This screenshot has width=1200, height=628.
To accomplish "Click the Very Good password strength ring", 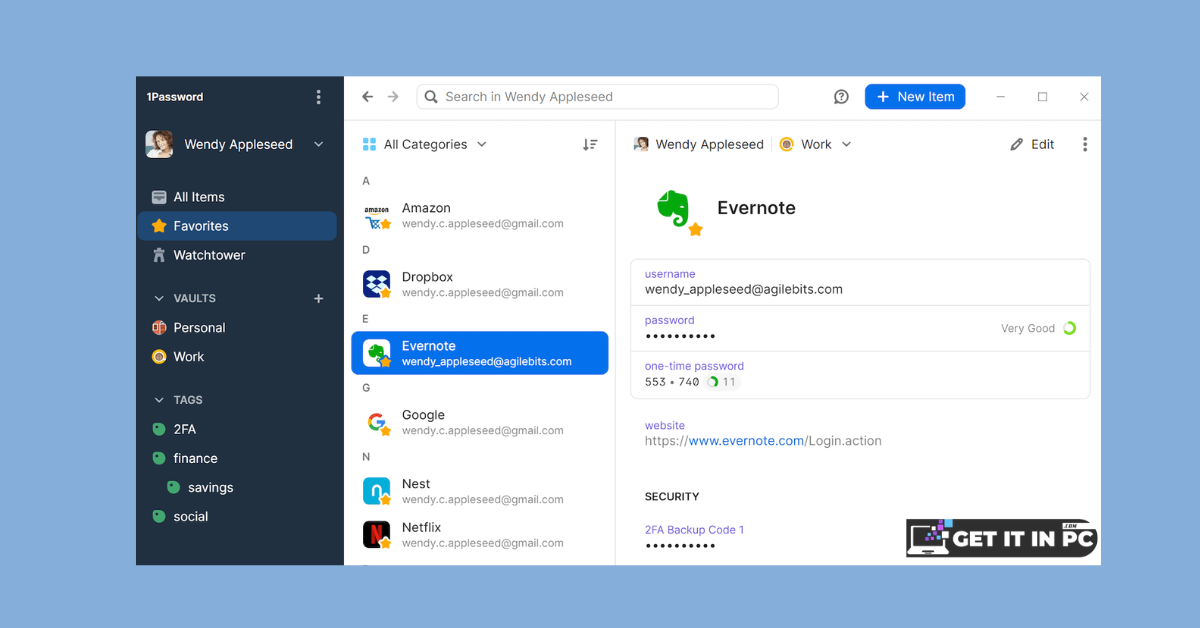I will [x=1069, y=328].
